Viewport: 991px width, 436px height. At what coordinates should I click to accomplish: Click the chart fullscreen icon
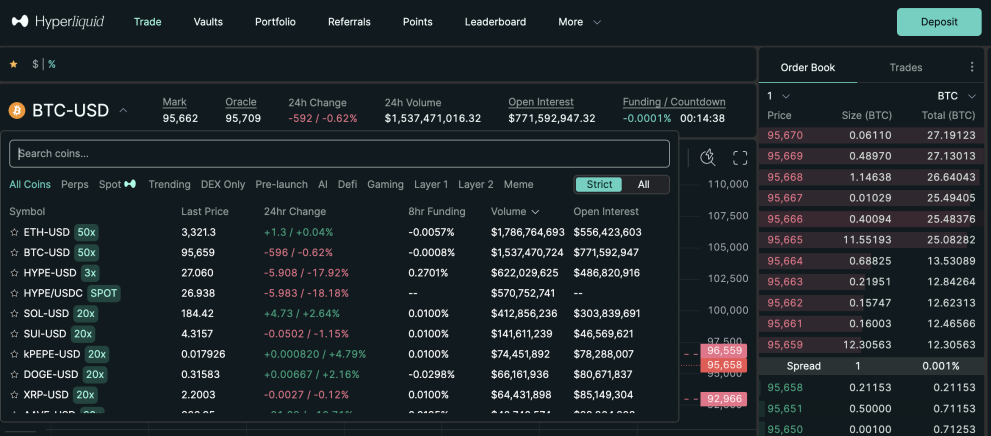point(740,158)
